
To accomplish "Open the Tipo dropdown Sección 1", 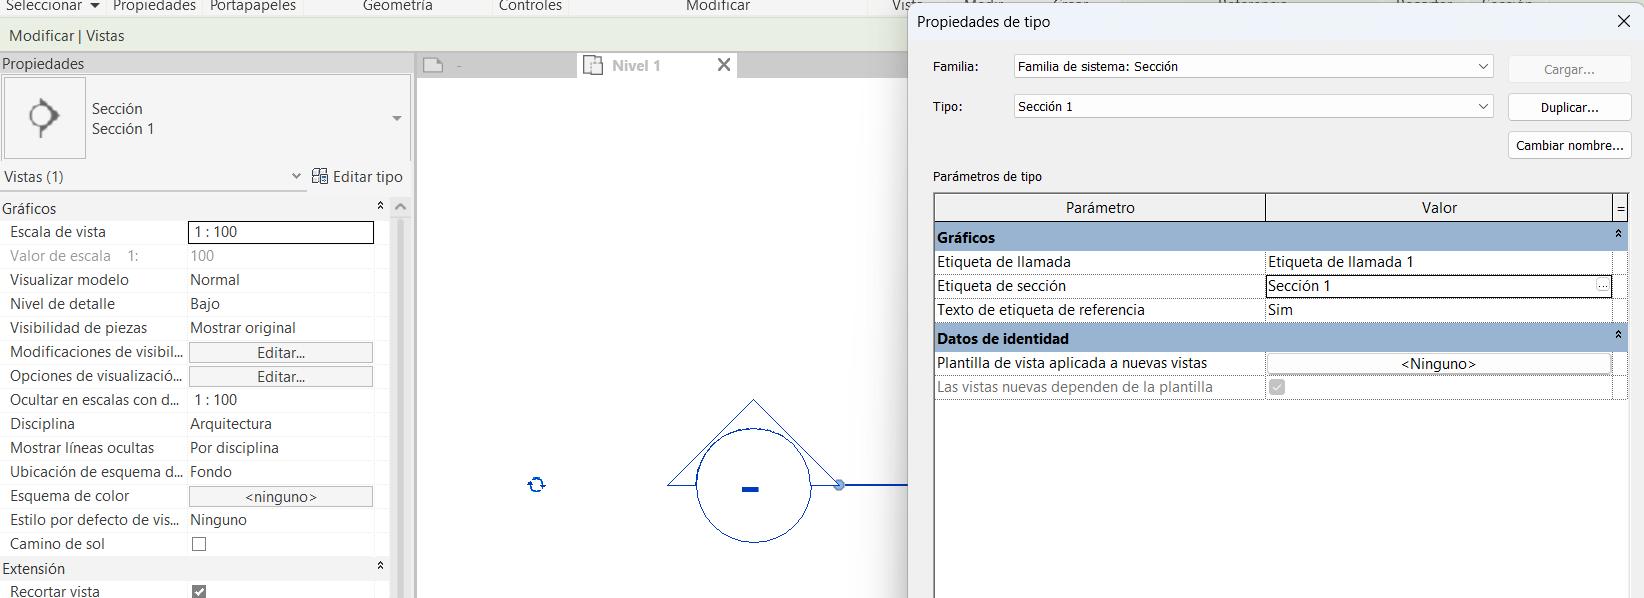I will 1483,107.
